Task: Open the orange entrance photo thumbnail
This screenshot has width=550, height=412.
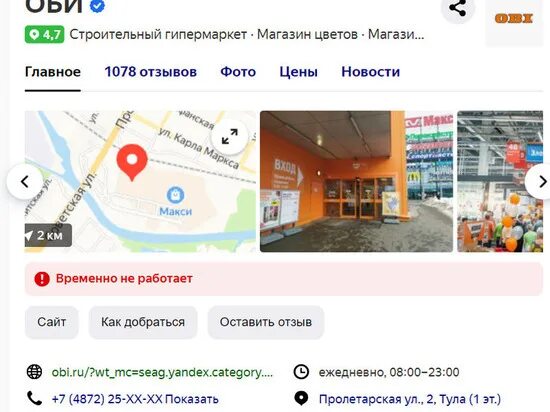Action: 356,181
